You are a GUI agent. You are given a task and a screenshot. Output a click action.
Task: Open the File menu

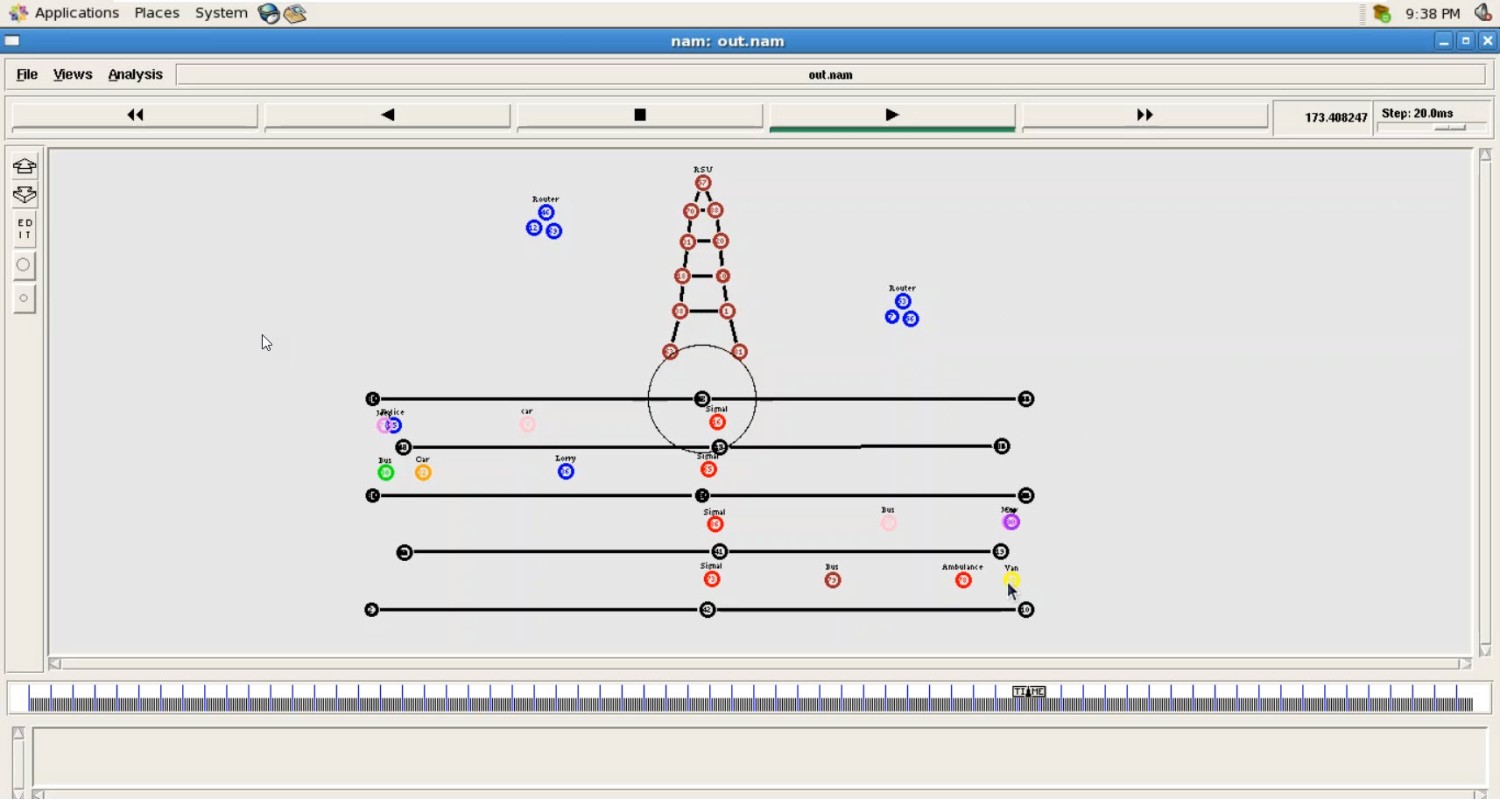tap(27, 75)
